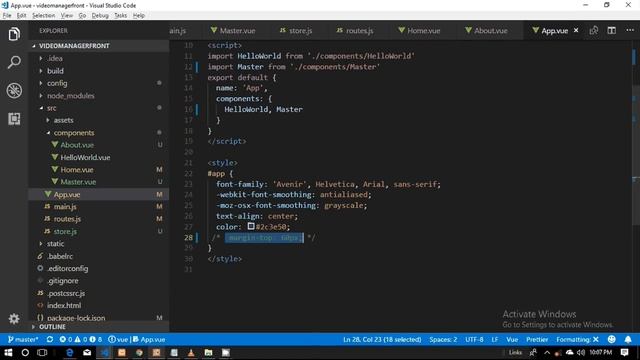Open the View menu
This screenshot has height=360, width=640.
point(67,16)
